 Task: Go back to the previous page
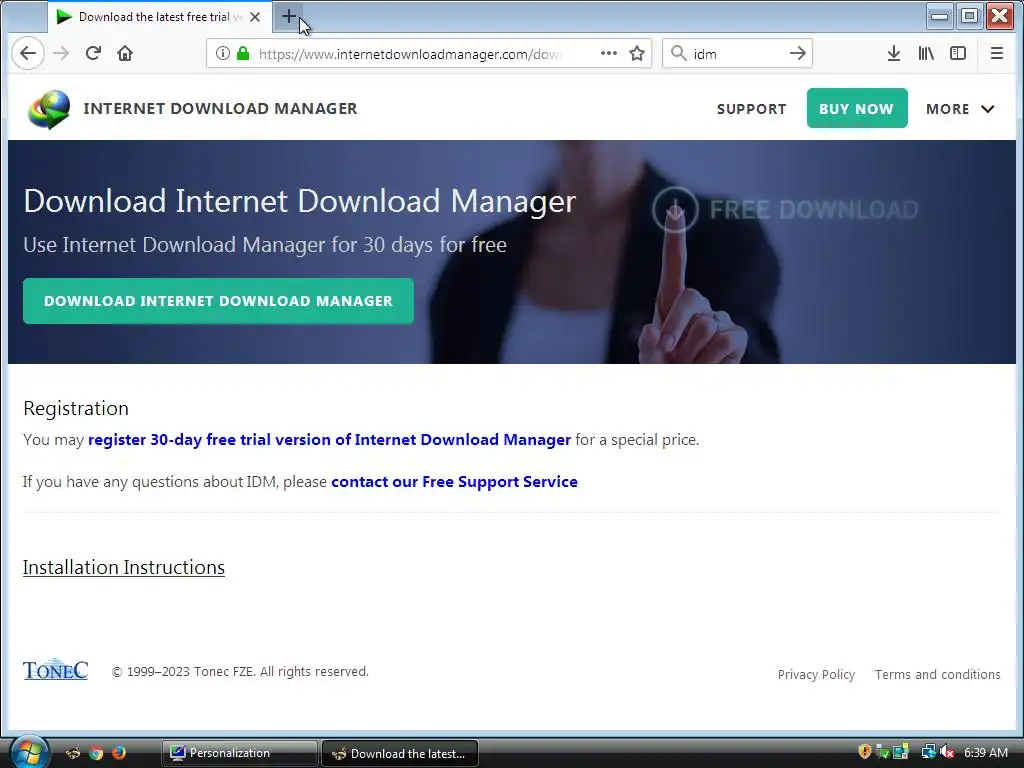tap(27, 54)
